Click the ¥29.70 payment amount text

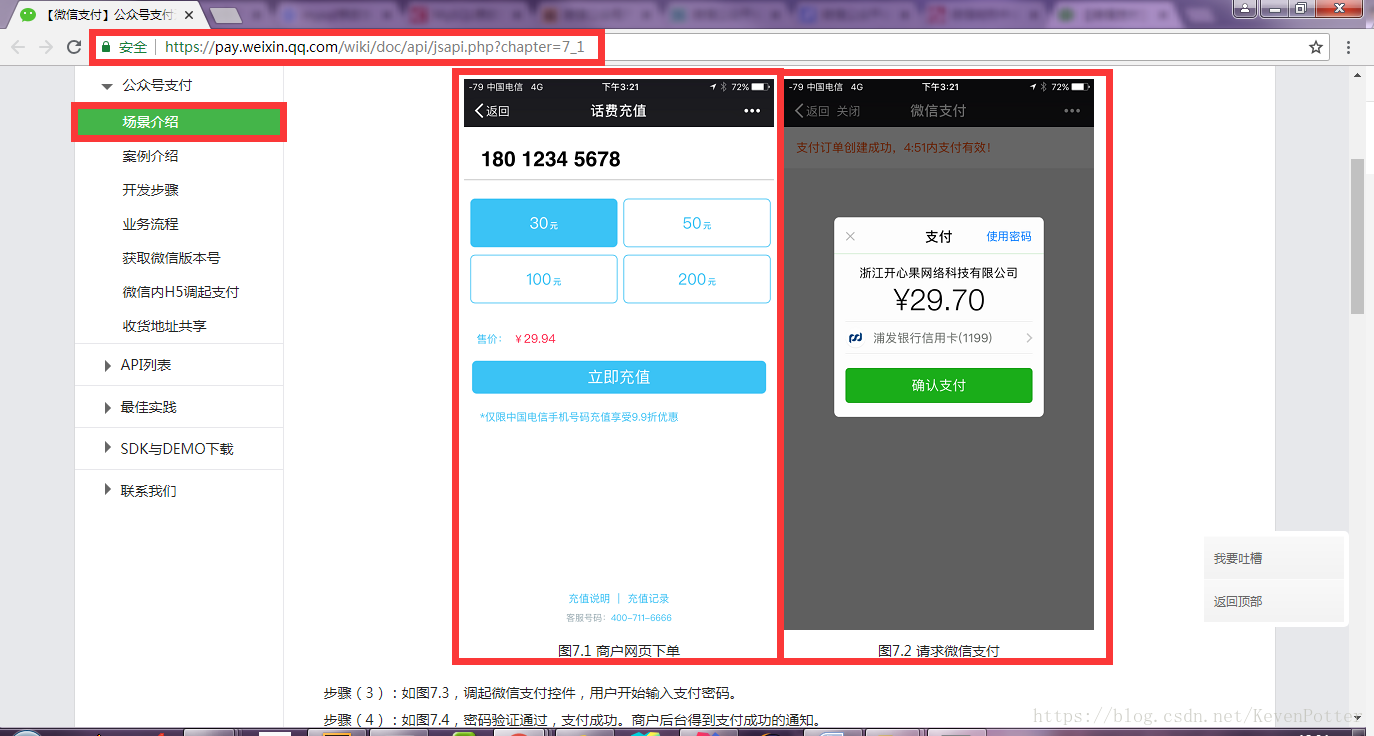tap(939, 300)
